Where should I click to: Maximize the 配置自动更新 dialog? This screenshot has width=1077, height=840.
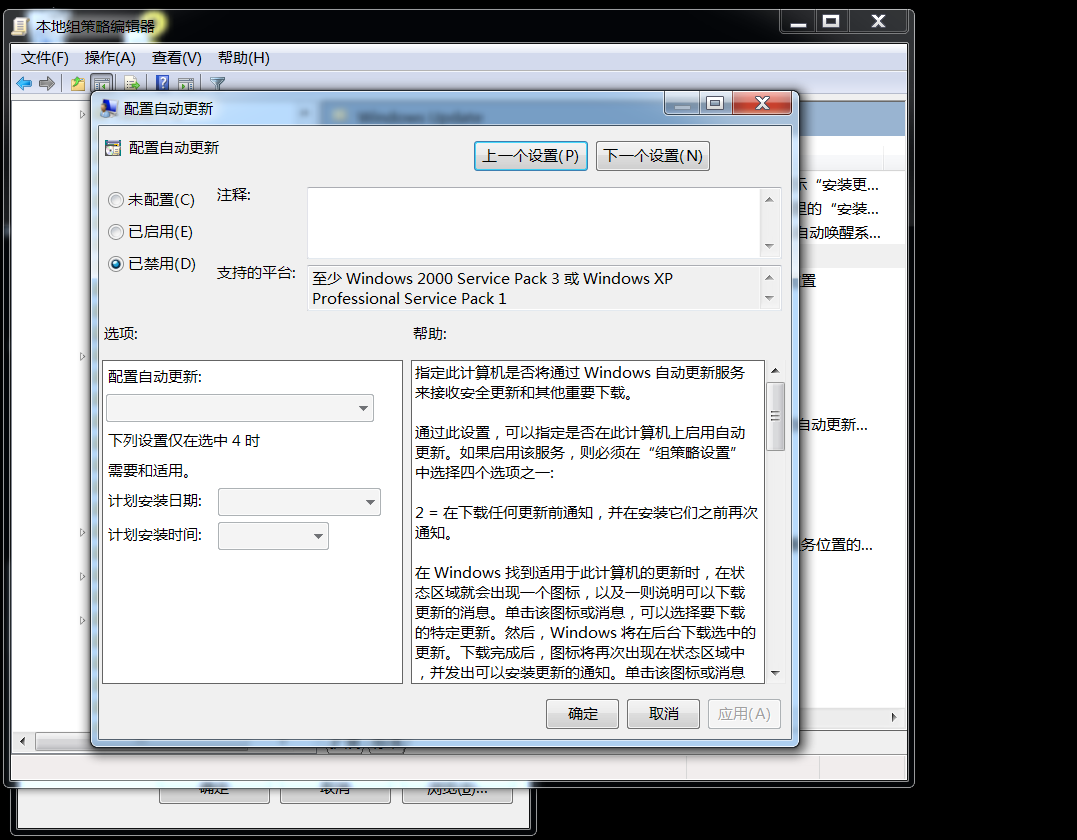715,103
